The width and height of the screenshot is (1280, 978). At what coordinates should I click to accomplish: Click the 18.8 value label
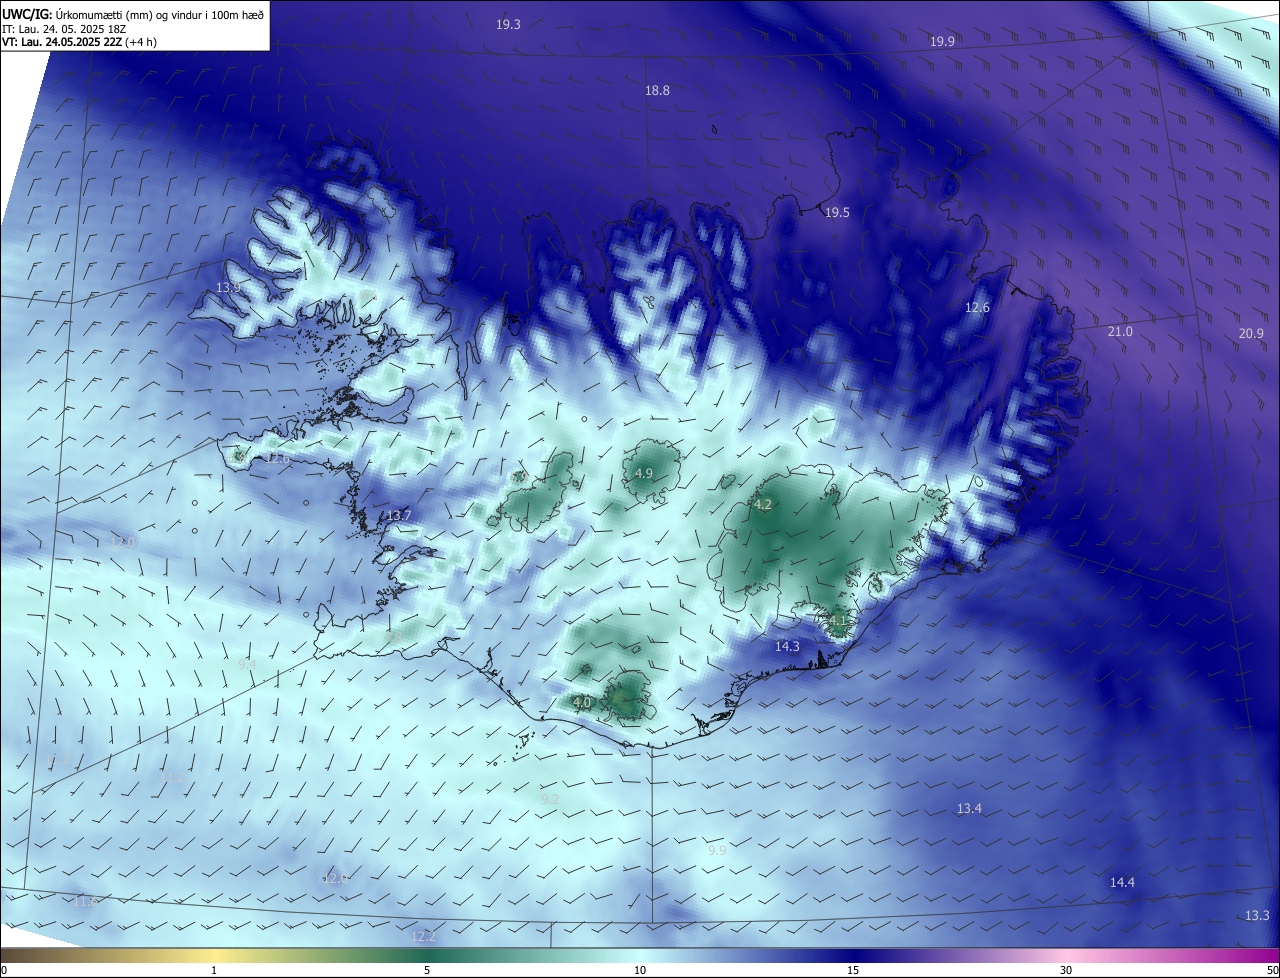click(x=657, y=90)
